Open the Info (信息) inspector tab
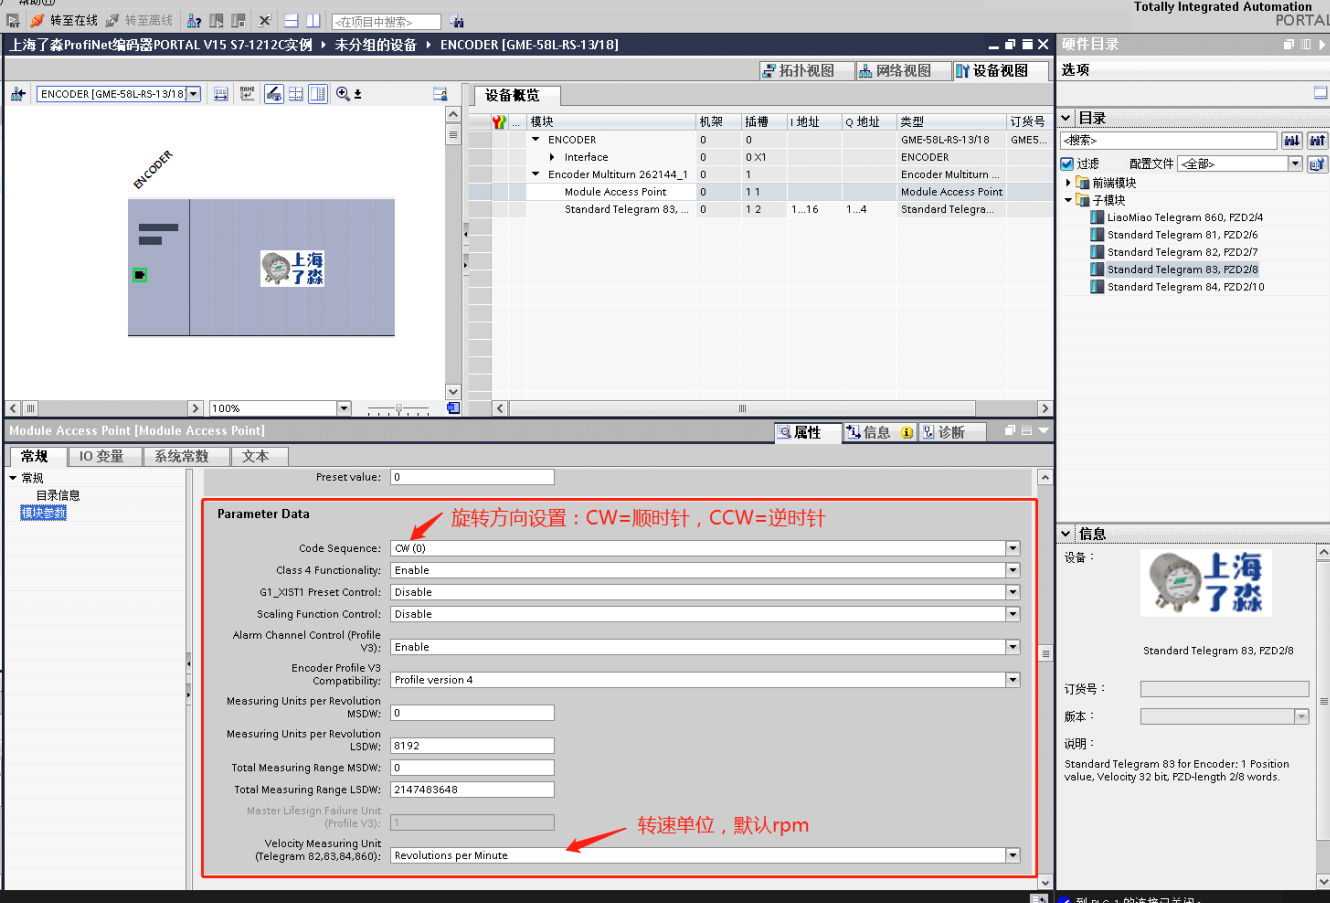1330x903 pixels. [880, 432]
